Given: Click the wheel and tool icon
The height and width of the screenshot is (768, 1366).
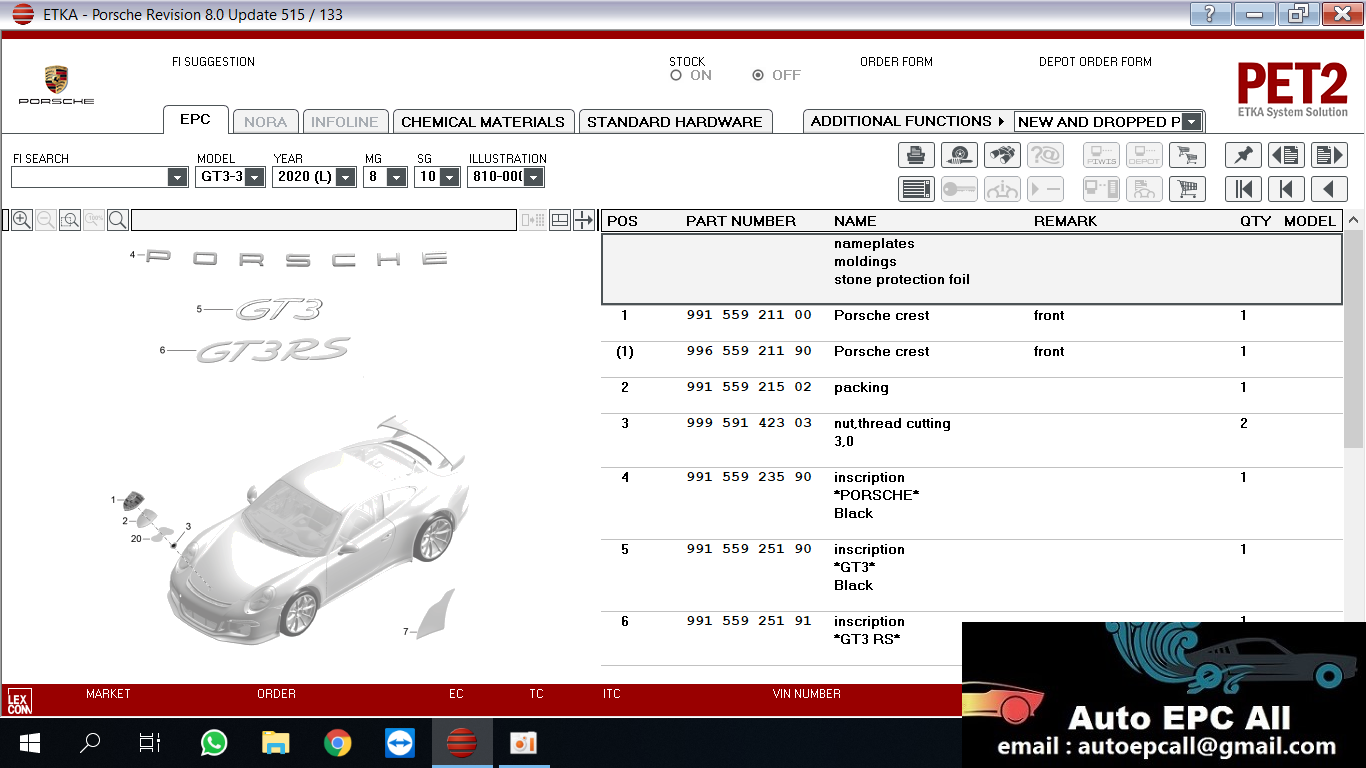Looking at the screenshot, I should [960, 155].
